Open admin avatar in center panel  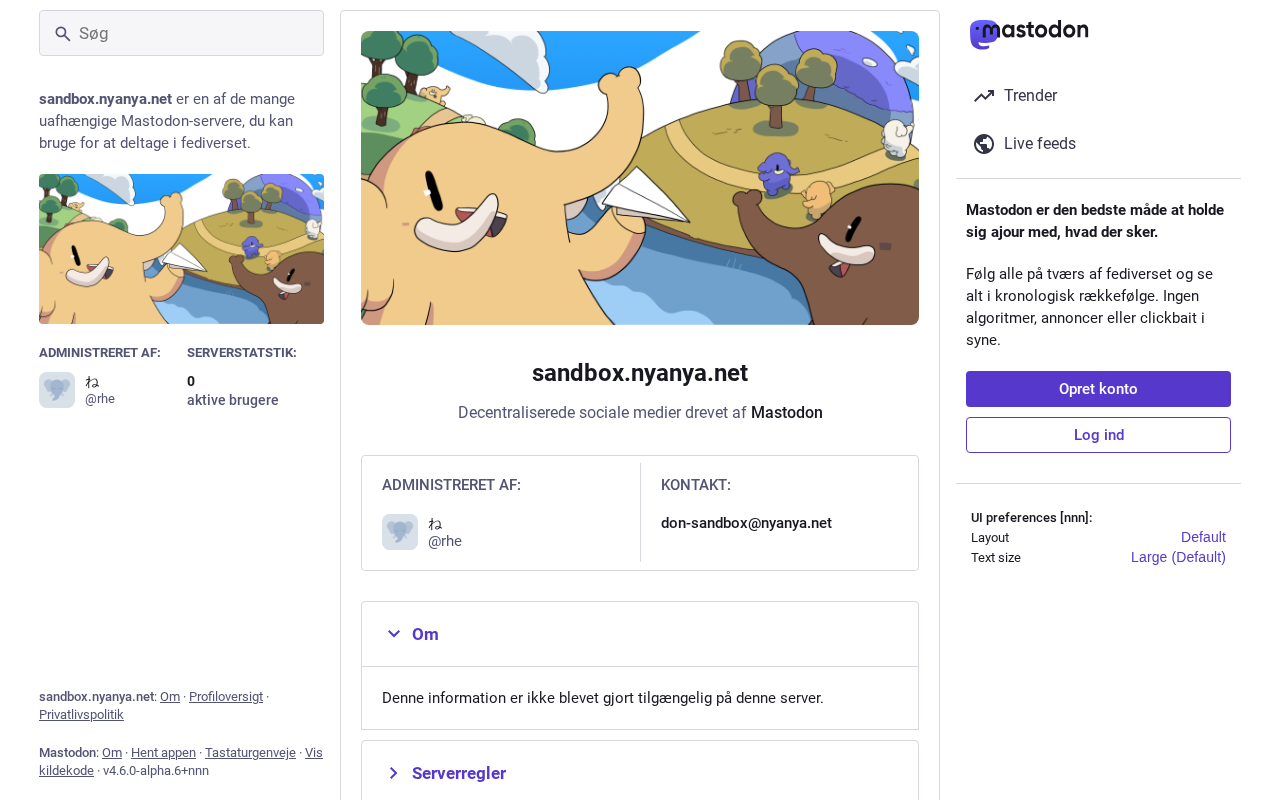click(400, 532)
